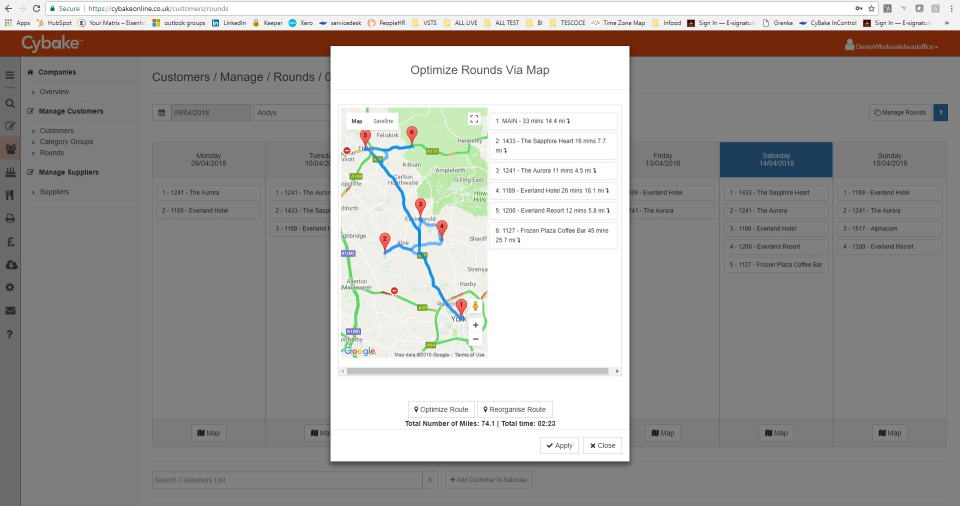960x506 pixels.
Task: Zoom out on the map with minus
Action: coord(475,339)
